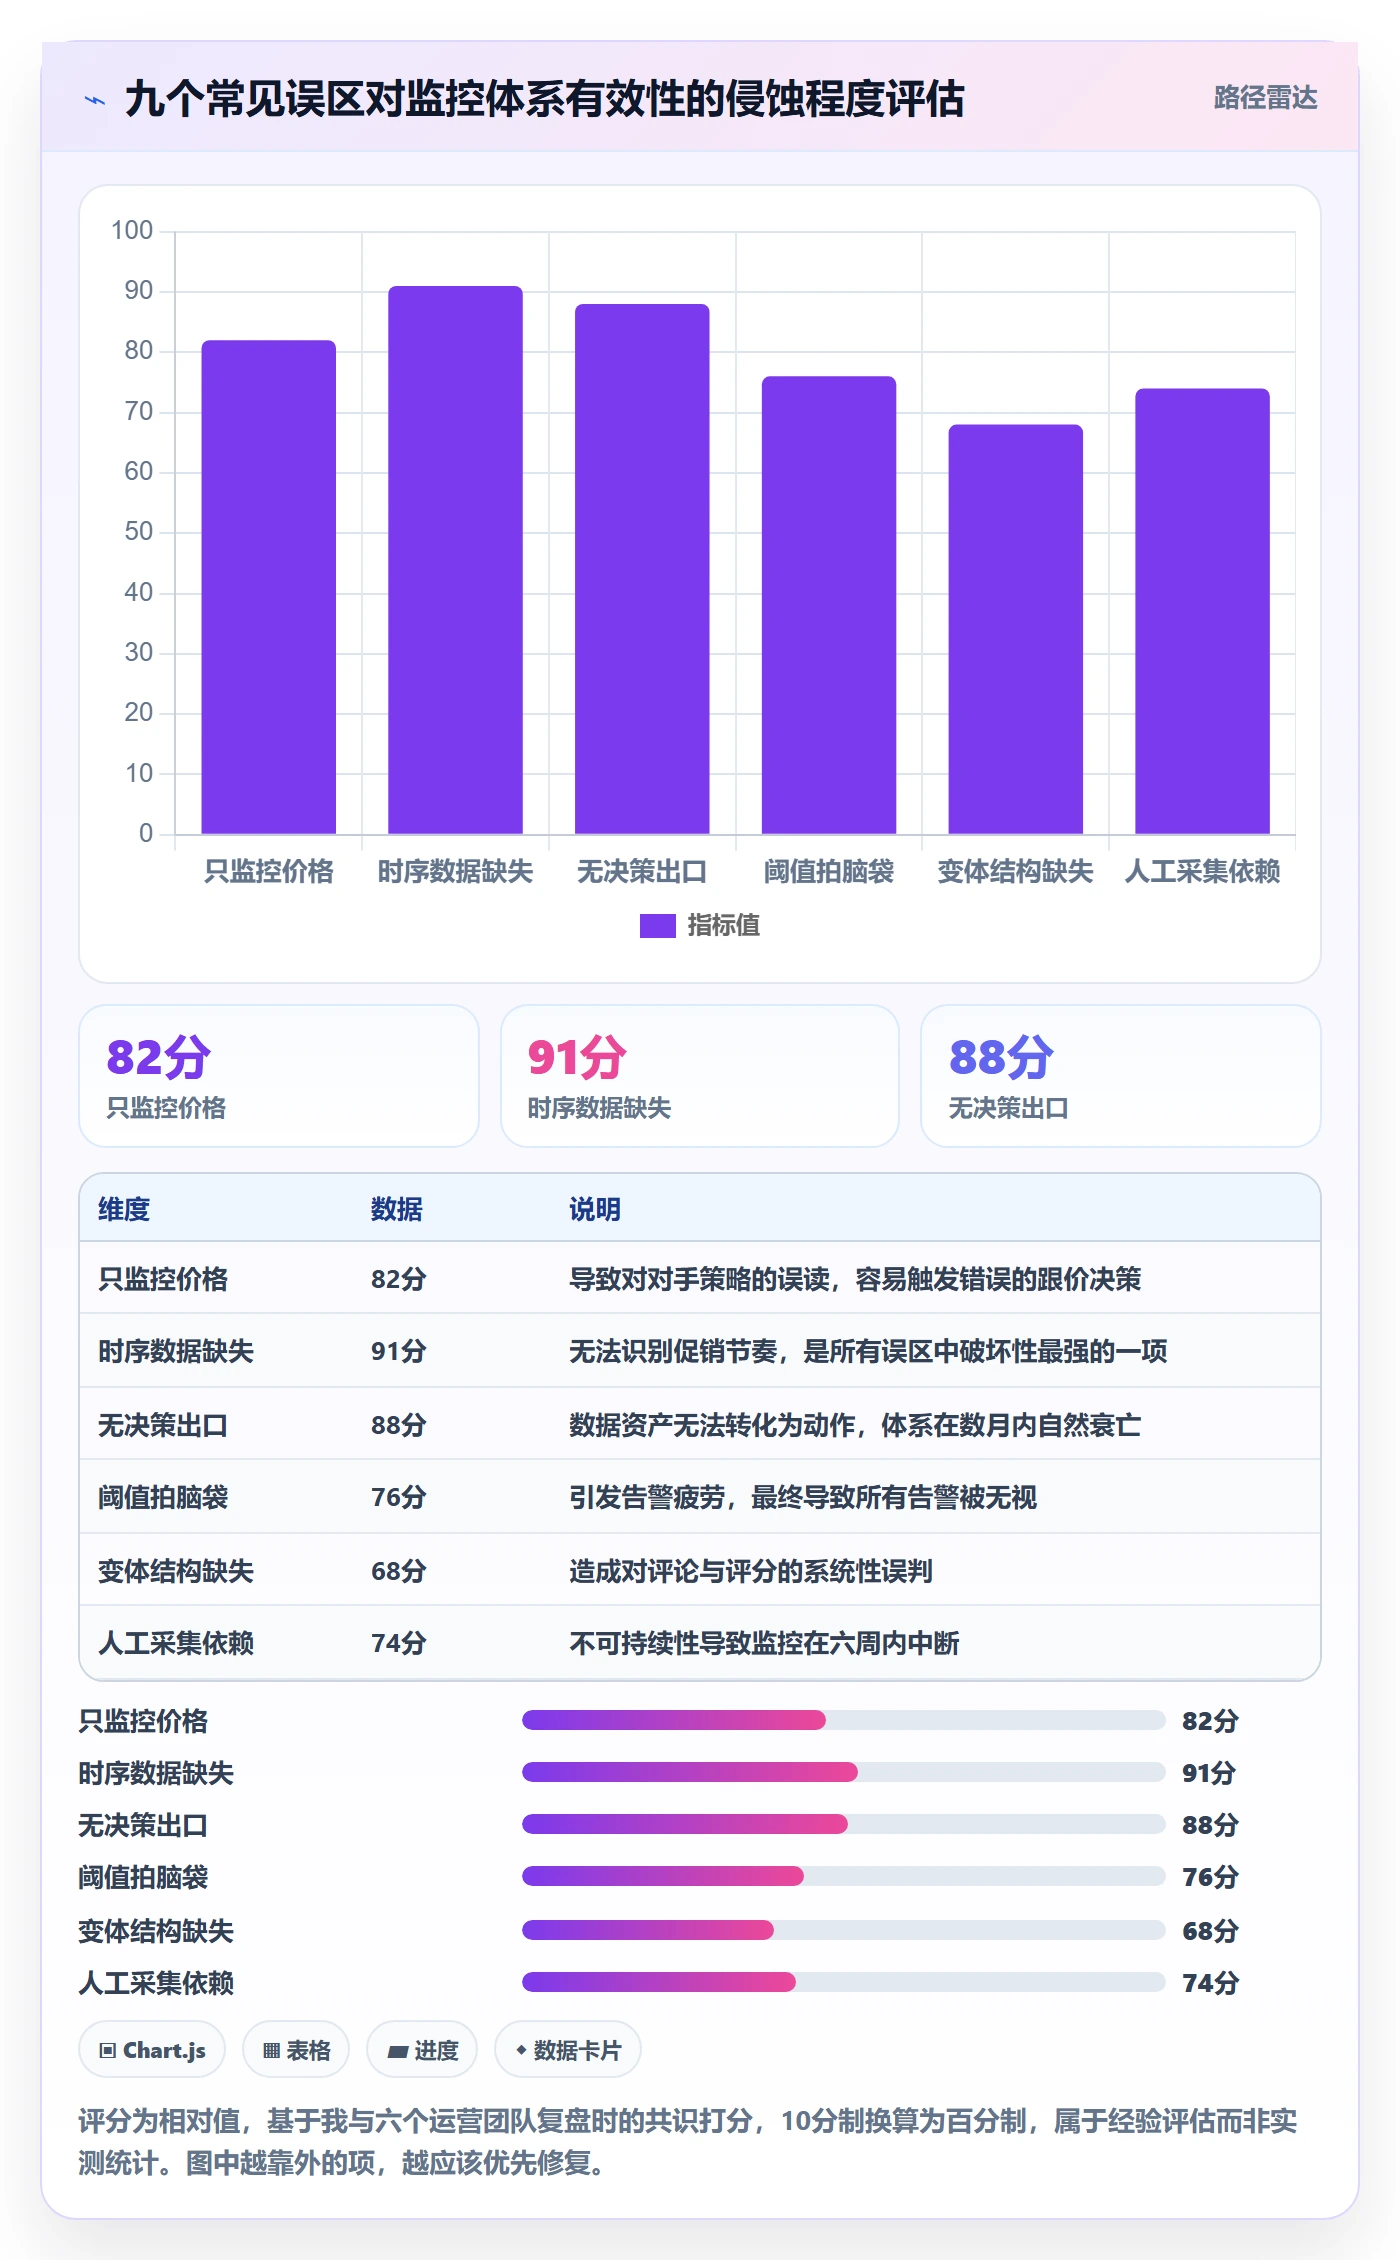Select the 阈值拍脑袋 table row name

click(x=163, y=1497)
